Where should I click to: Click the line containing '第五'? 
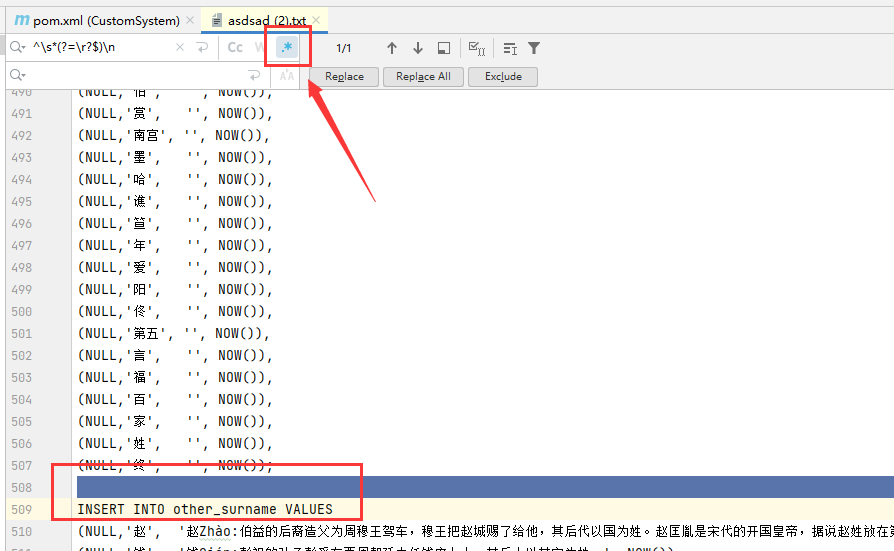coord(173,333)
